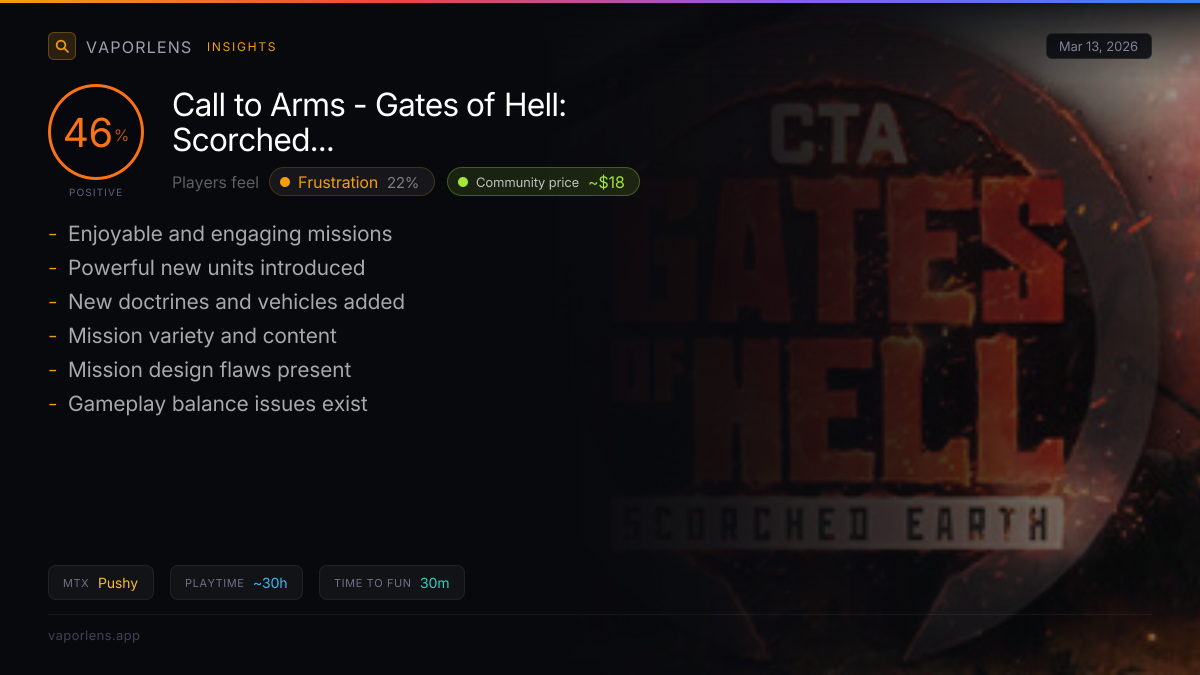Click the 'Players feel' label
The height and width of the screenshot is (675, 1200).
(x=215, y=183)
